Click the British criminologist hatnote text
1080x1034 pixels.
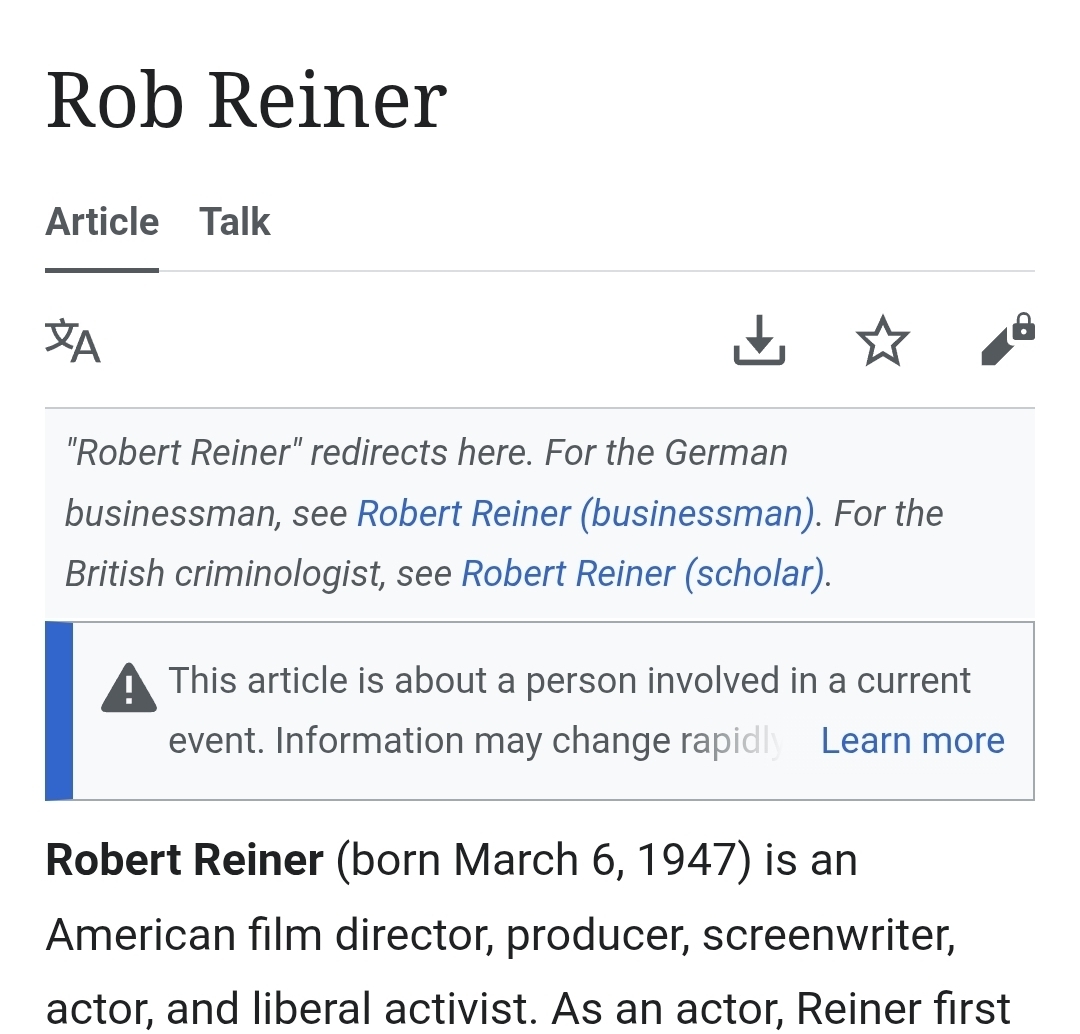click(225, 573)
